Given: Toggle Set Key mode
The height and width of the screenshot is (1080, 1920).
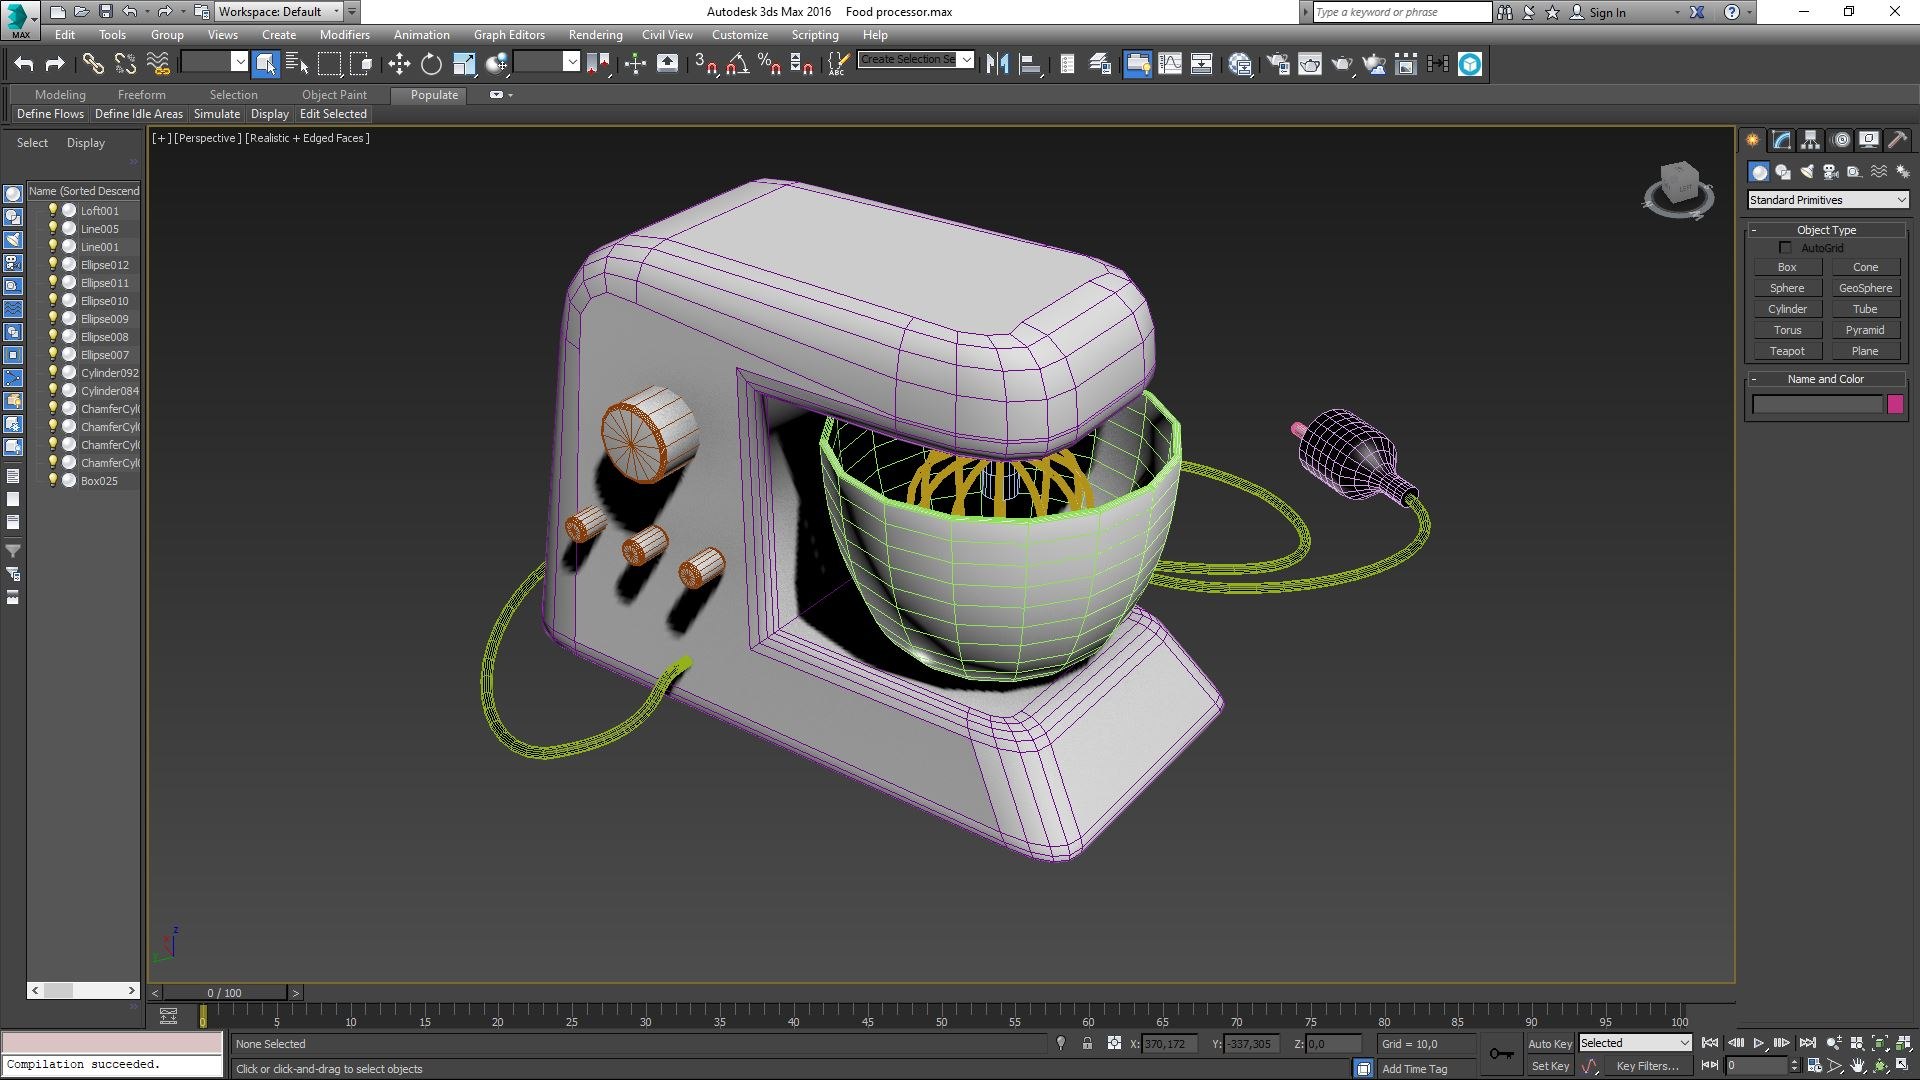Looking at the screenshot, I should (x=1550, y=1066).
